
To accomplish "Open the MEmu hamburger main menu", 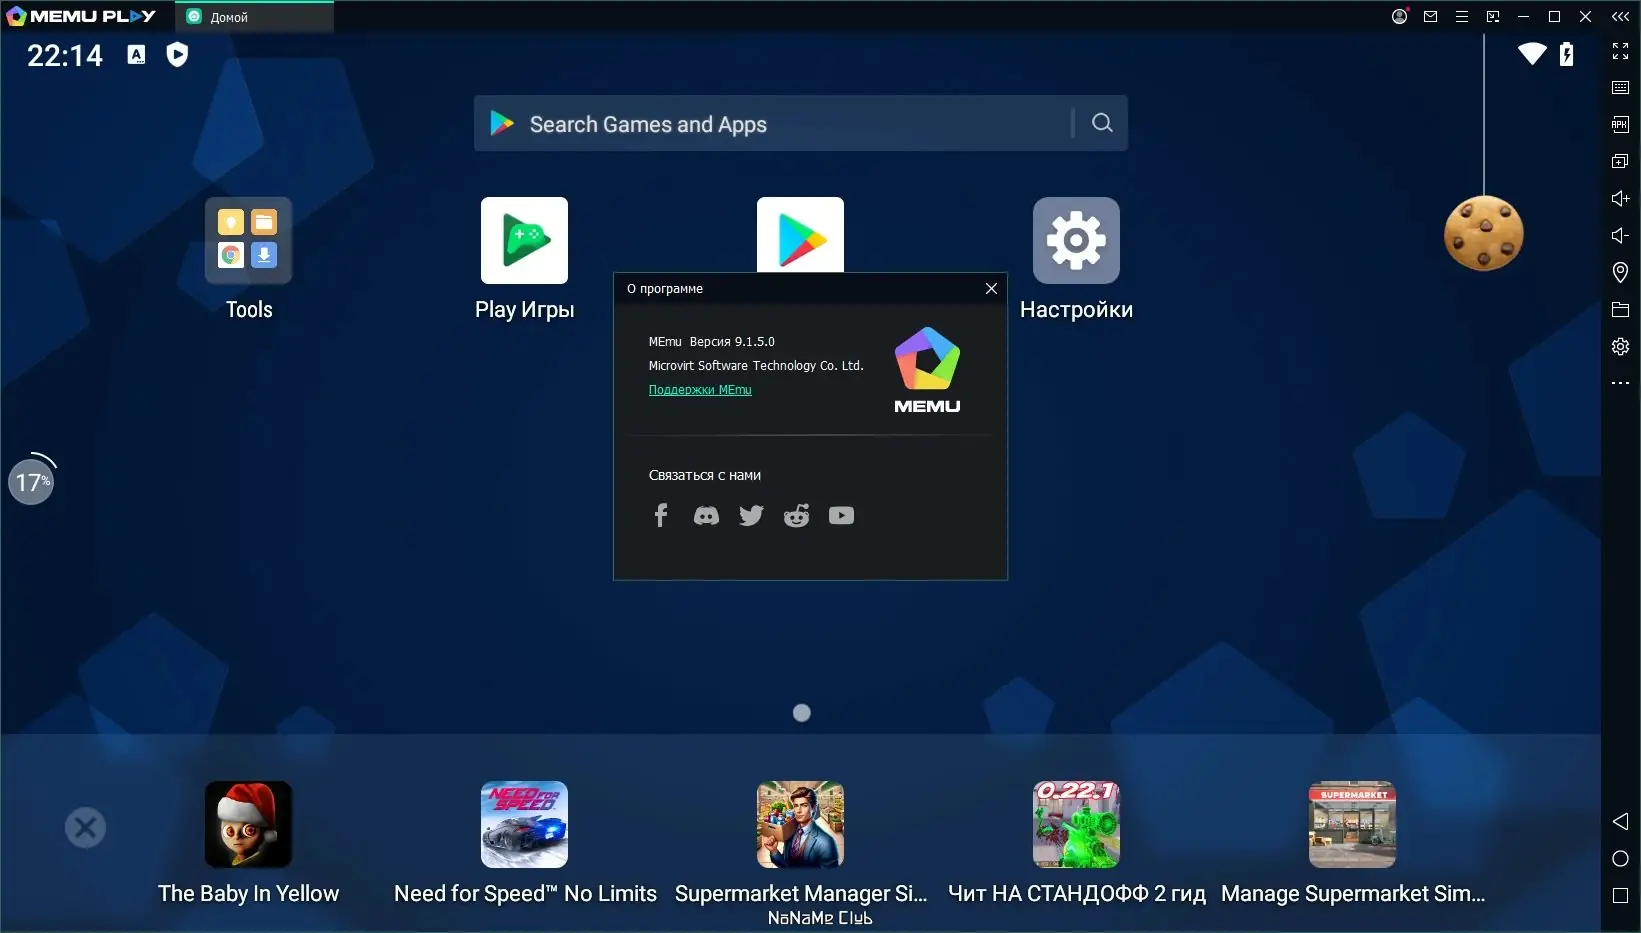I will click(x=1461, y=16).
